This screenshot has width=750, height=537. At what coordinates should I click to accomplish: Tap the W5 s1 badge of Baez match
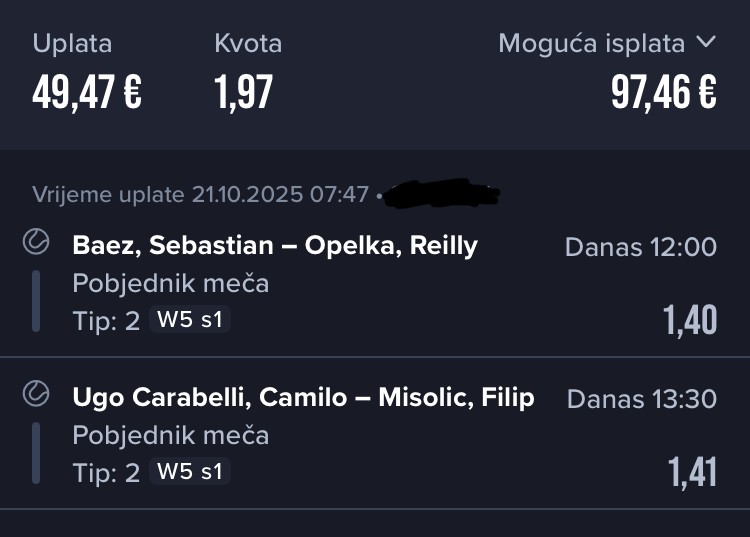coord(190,320)
